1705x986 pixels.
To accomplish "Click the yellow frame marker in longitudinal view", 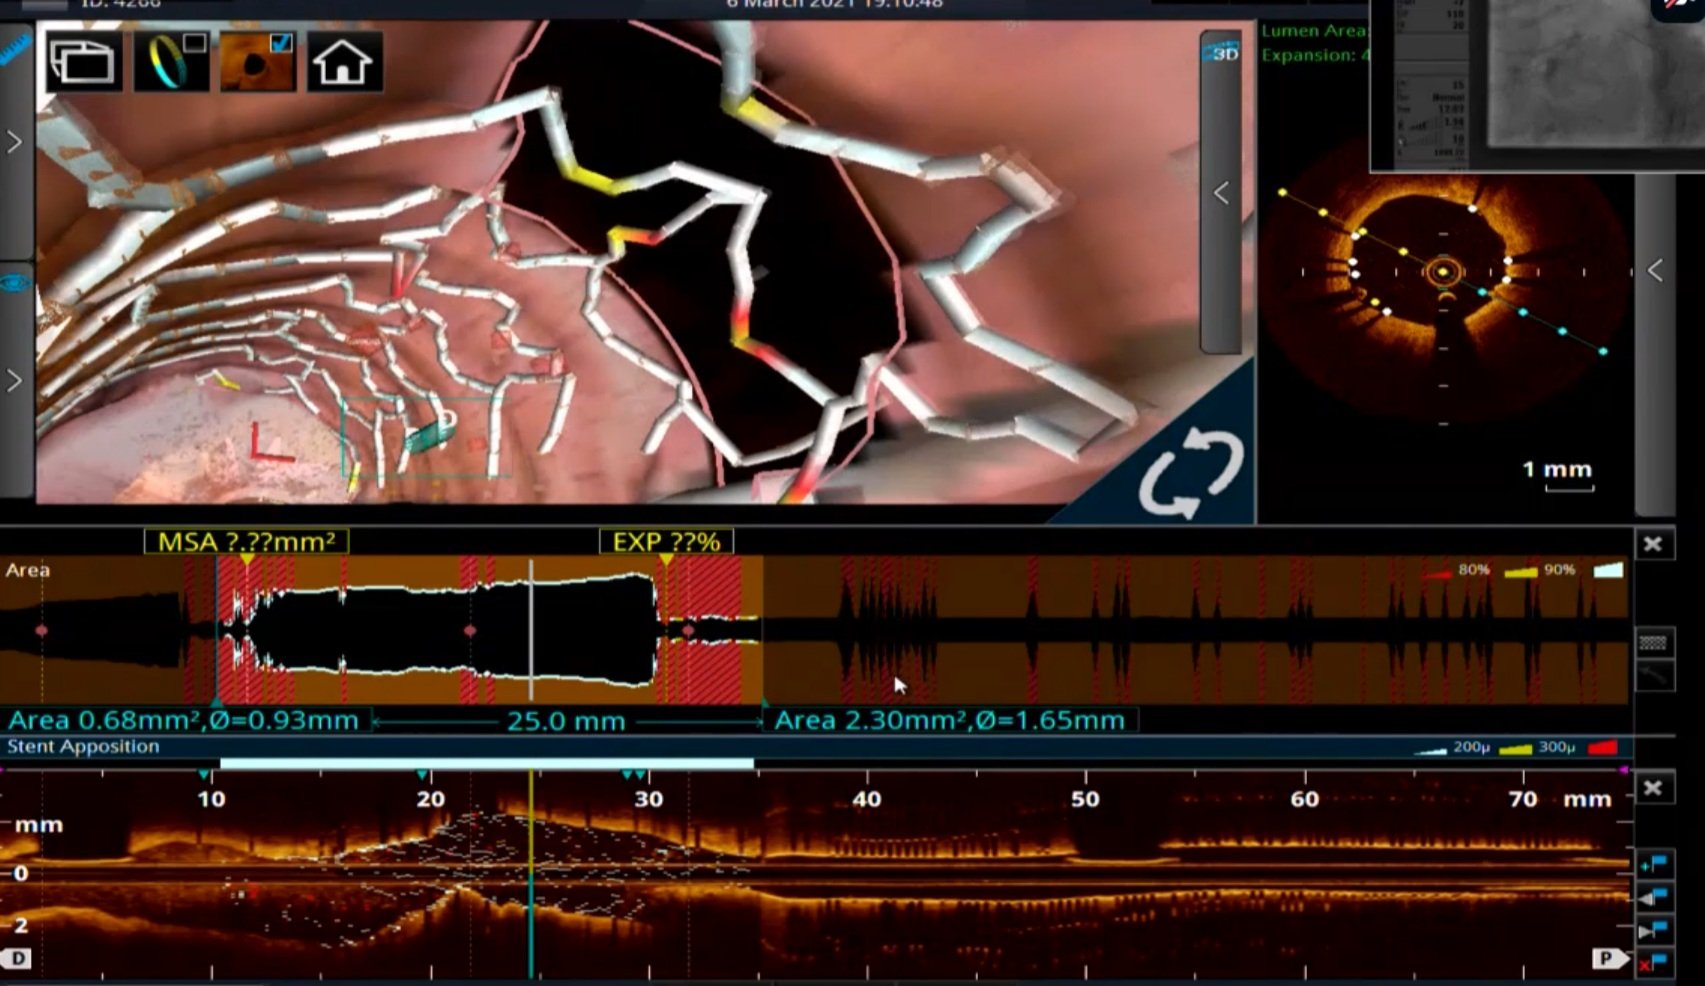I will (x=531, y=872).
